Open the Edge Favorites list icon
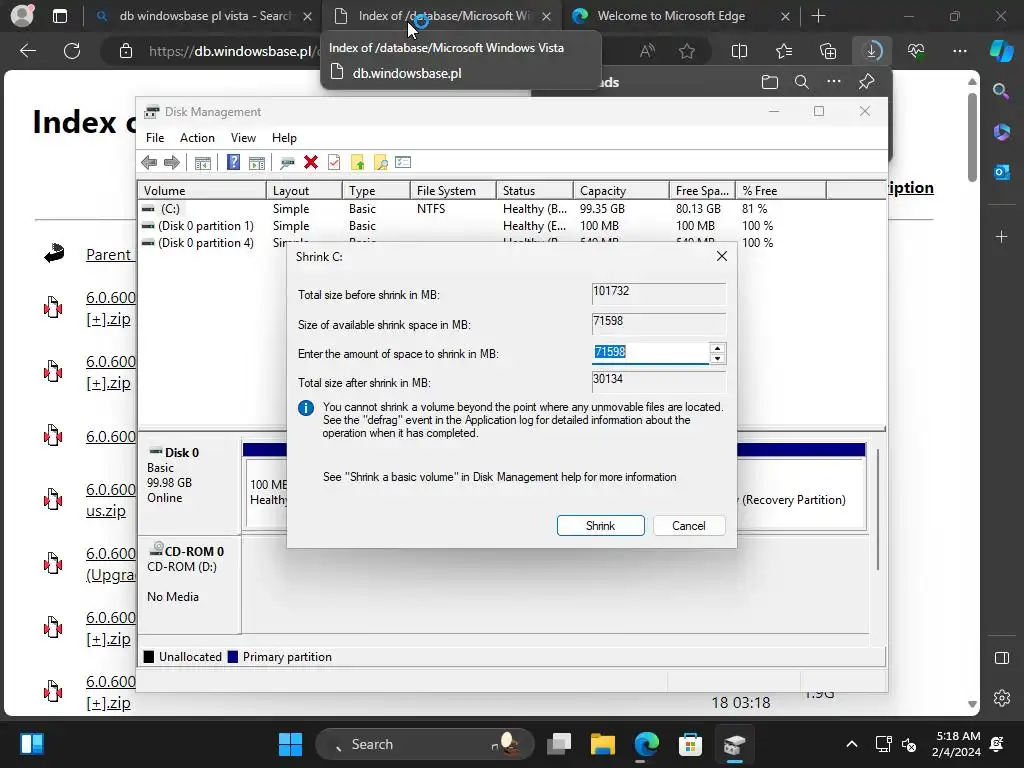1024x768 pixels. pyautogui.click(x=784, y=51)
